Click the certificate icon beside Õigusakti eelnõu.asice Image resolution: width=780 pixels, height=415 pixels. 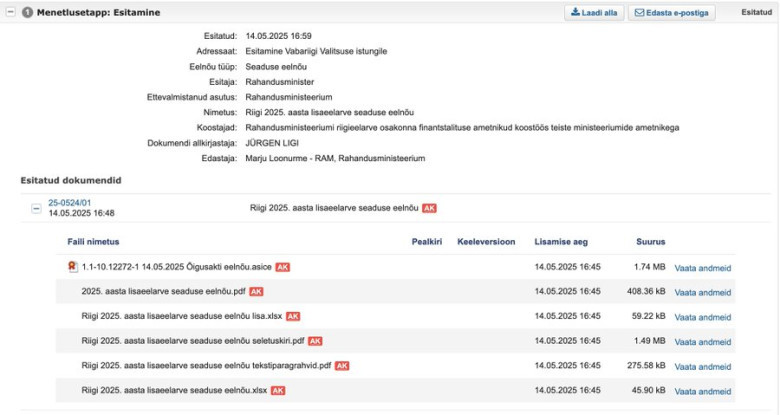coord(71,267)
